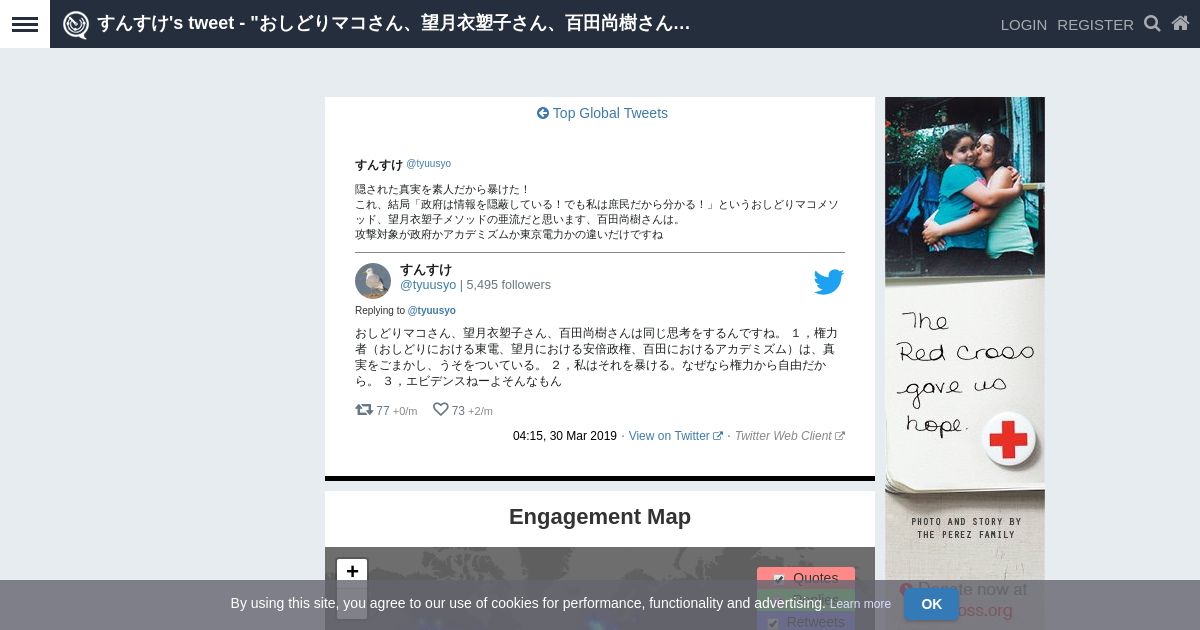Click external link icon after Twitter Web Client
The height and width of the screenshot is (630, 1200).
pos(840,436)
